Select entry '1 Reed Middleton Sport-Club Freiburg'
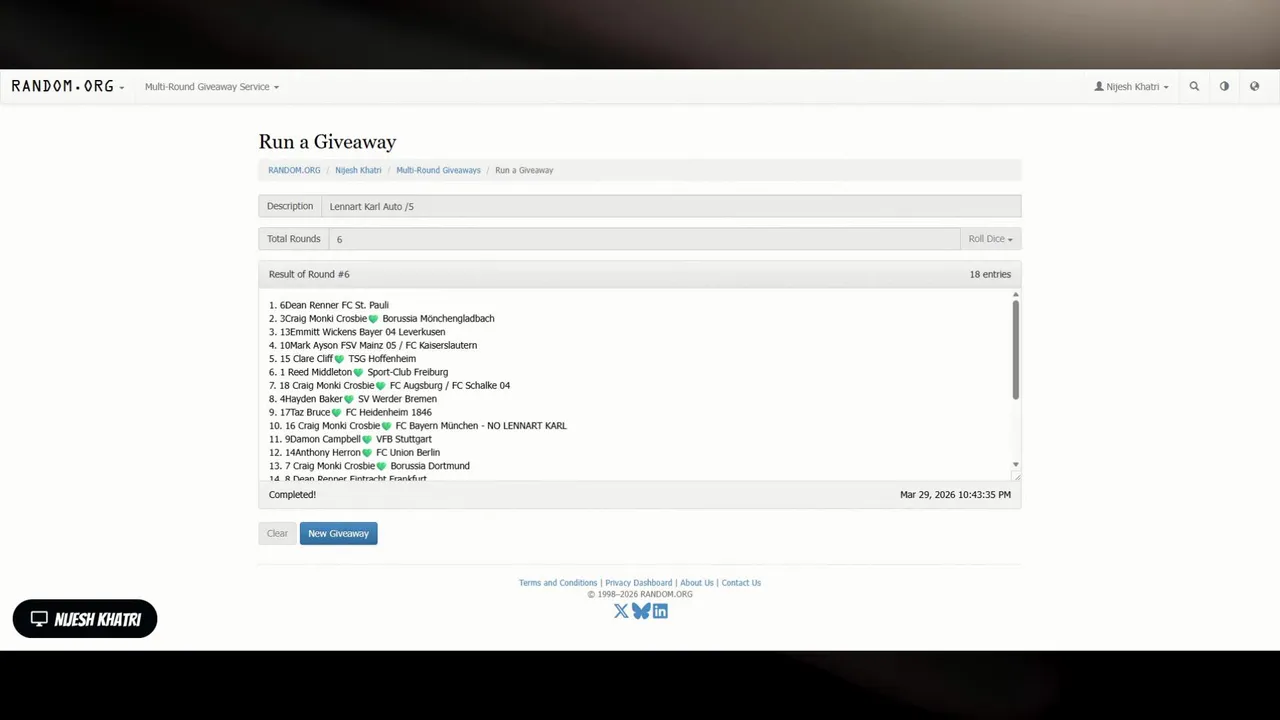 [x=358, y=372]
